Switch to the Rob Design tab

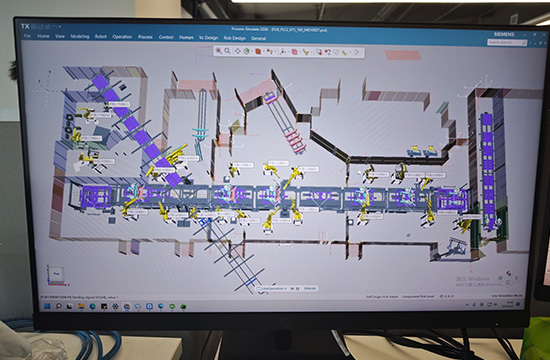[234, 38]
